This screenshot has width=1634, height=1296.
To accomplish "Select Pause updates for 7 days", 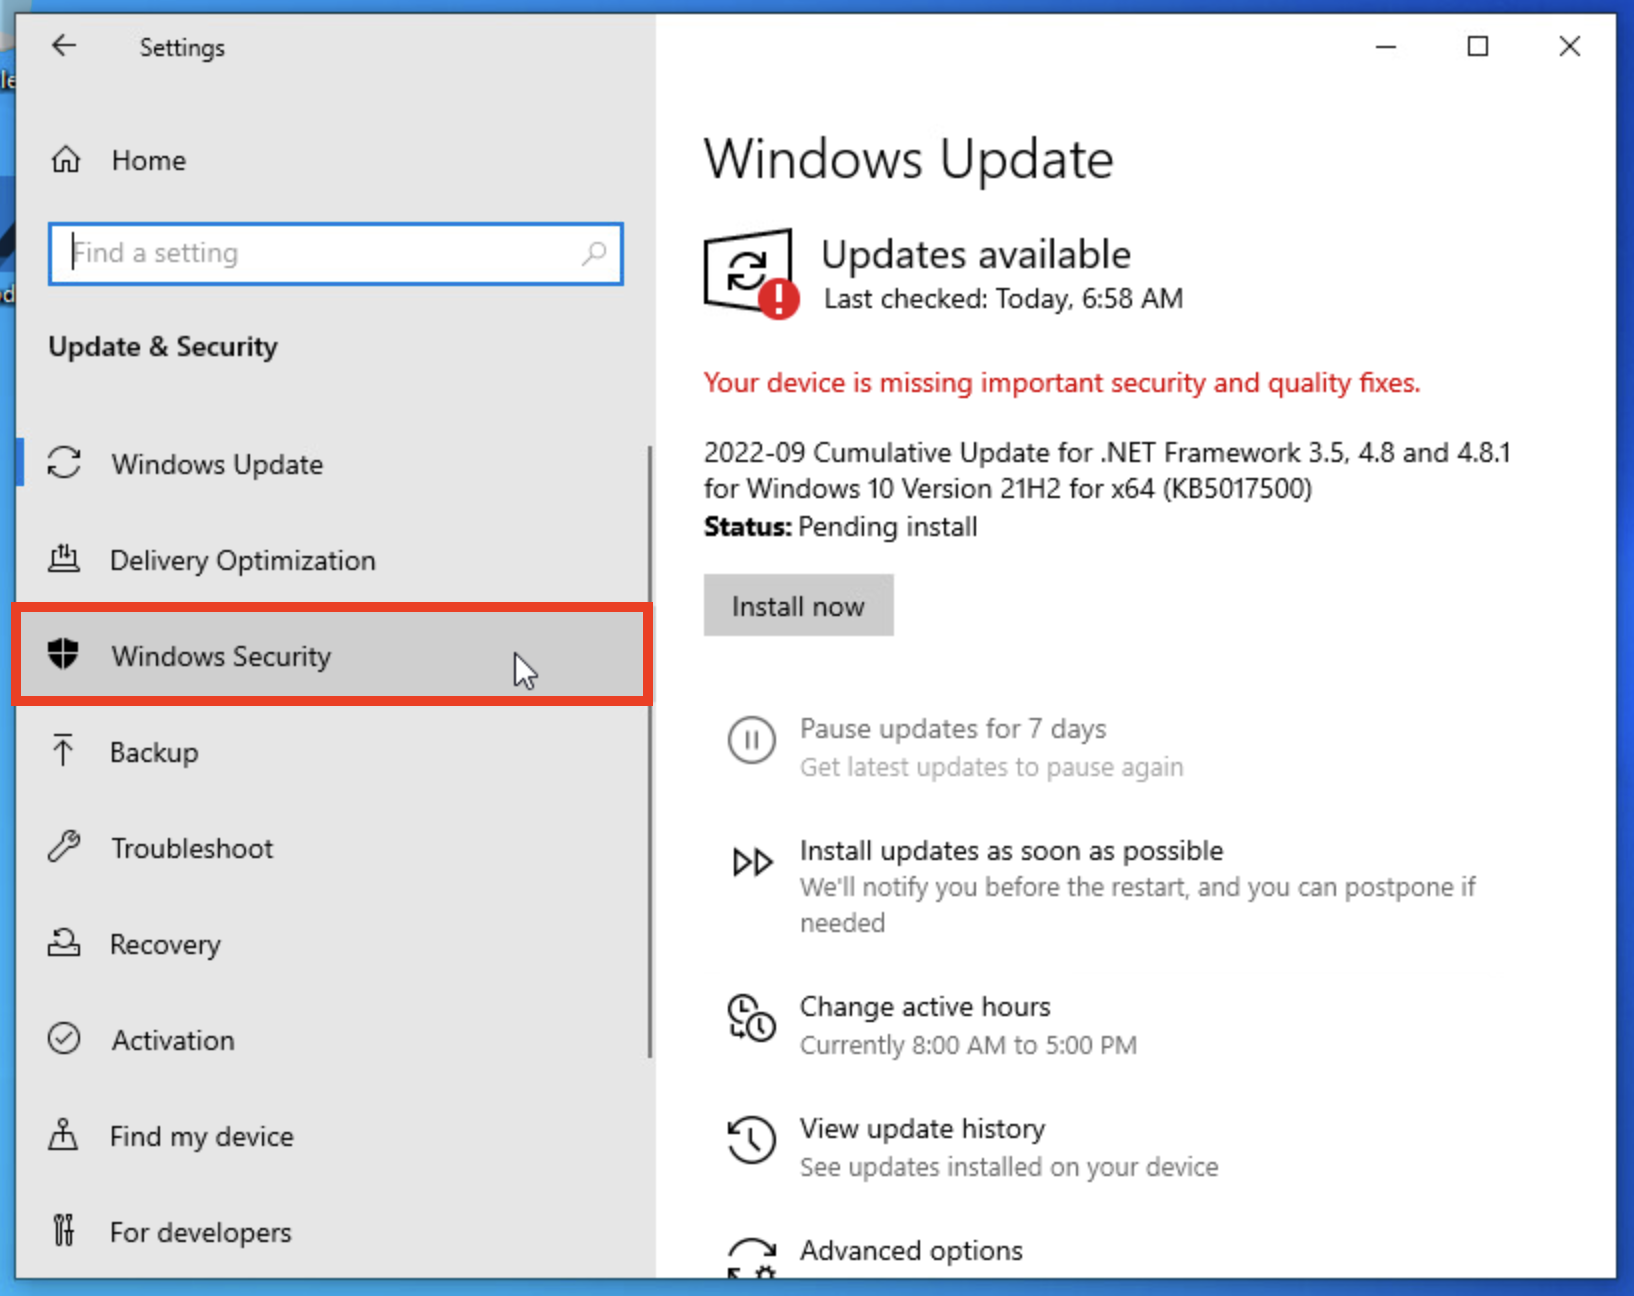I will coord(952,728).
